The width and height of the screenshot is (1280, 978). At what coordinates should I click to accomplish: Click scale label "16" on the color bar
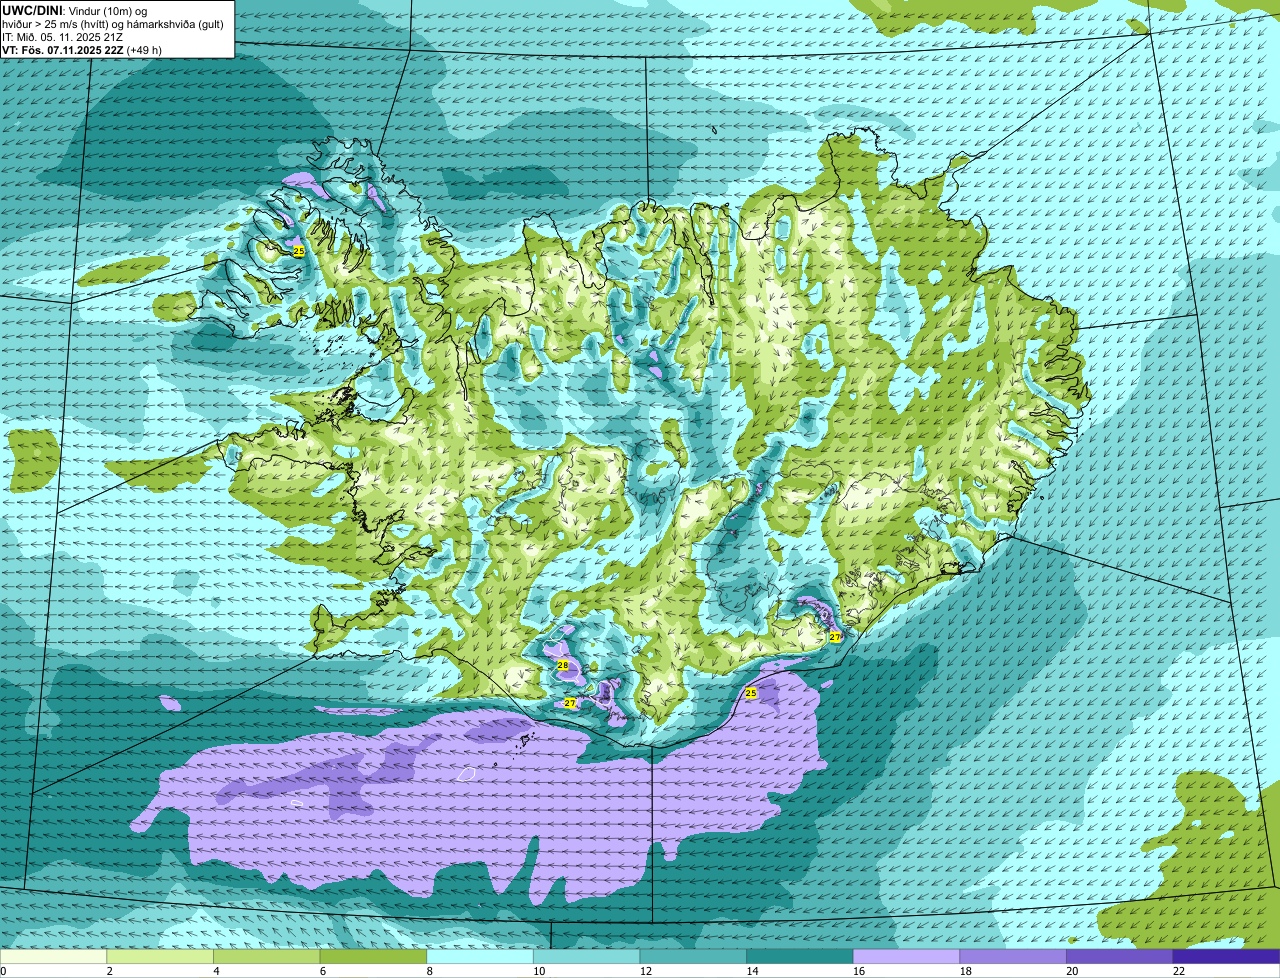(859, 971)
